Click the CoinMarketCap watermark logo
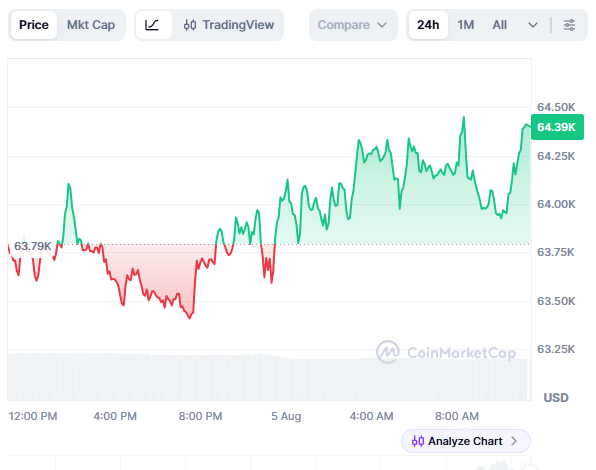Screen dimensions: 596x470 click(388, 352)
